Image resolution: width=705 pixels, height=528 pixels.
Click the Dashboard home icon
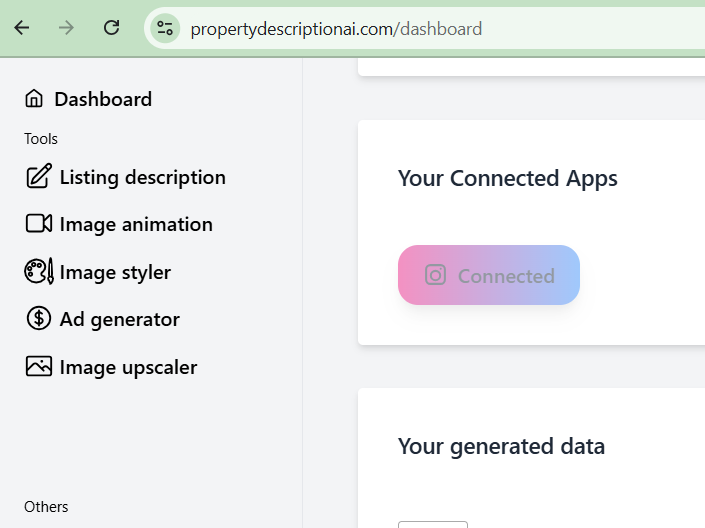[x=34, y=99]
